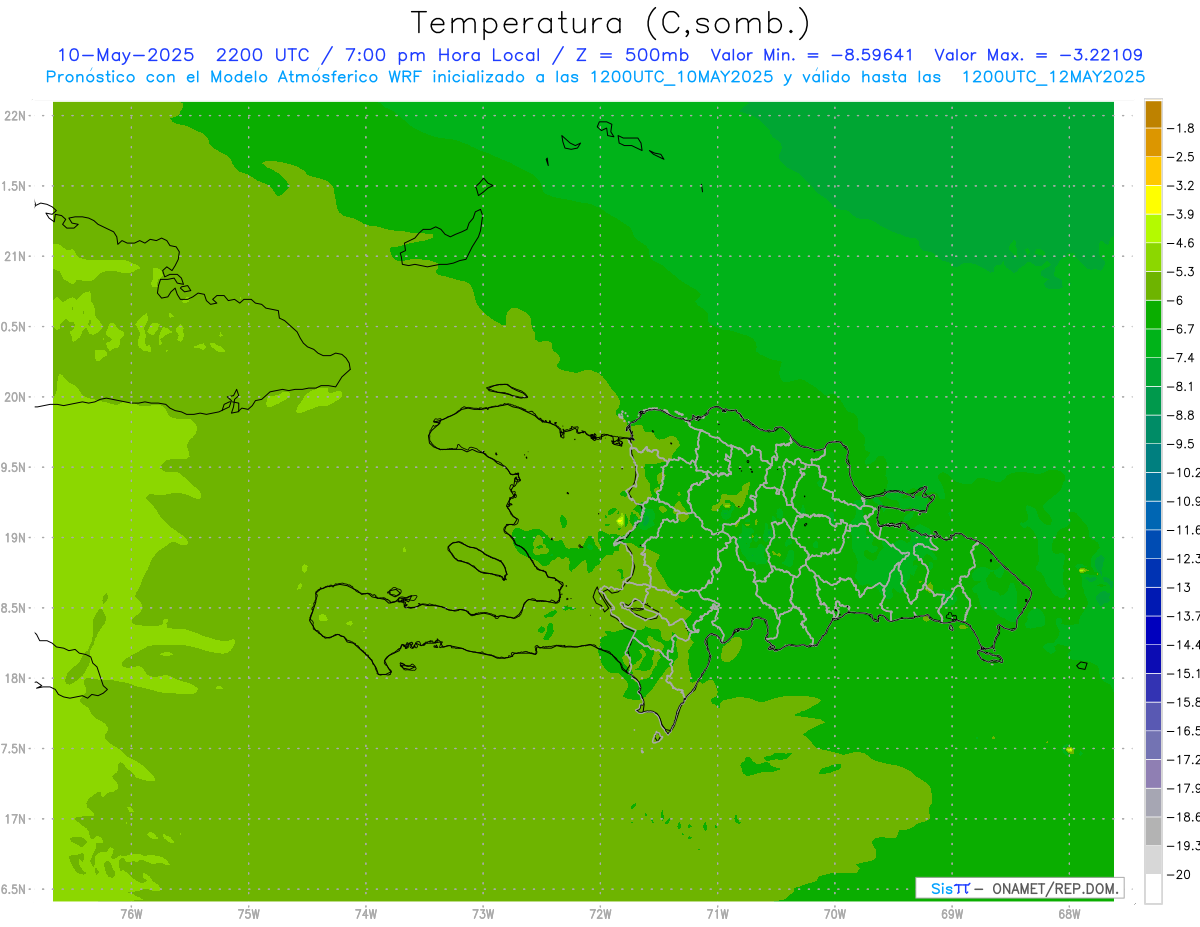1200x927 pixels.
Task: Select the '75W' longitude label
Action: click(x=249, y=913)
